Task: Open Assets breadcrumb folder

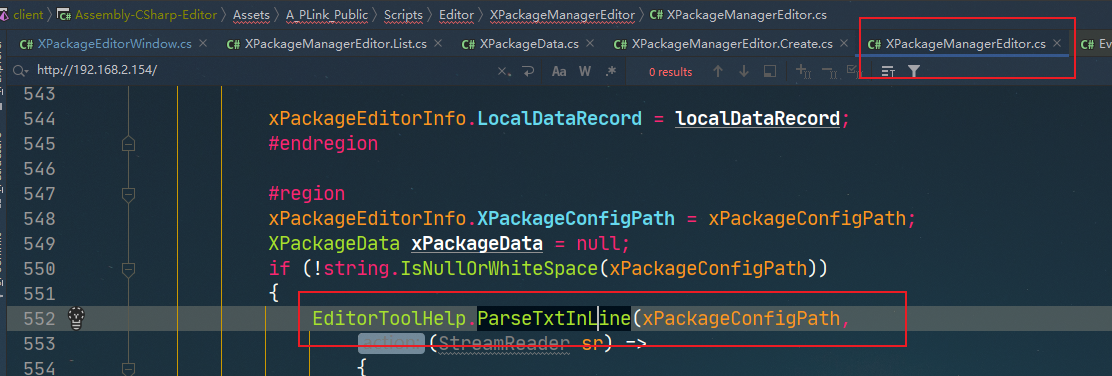Action: 250,14
